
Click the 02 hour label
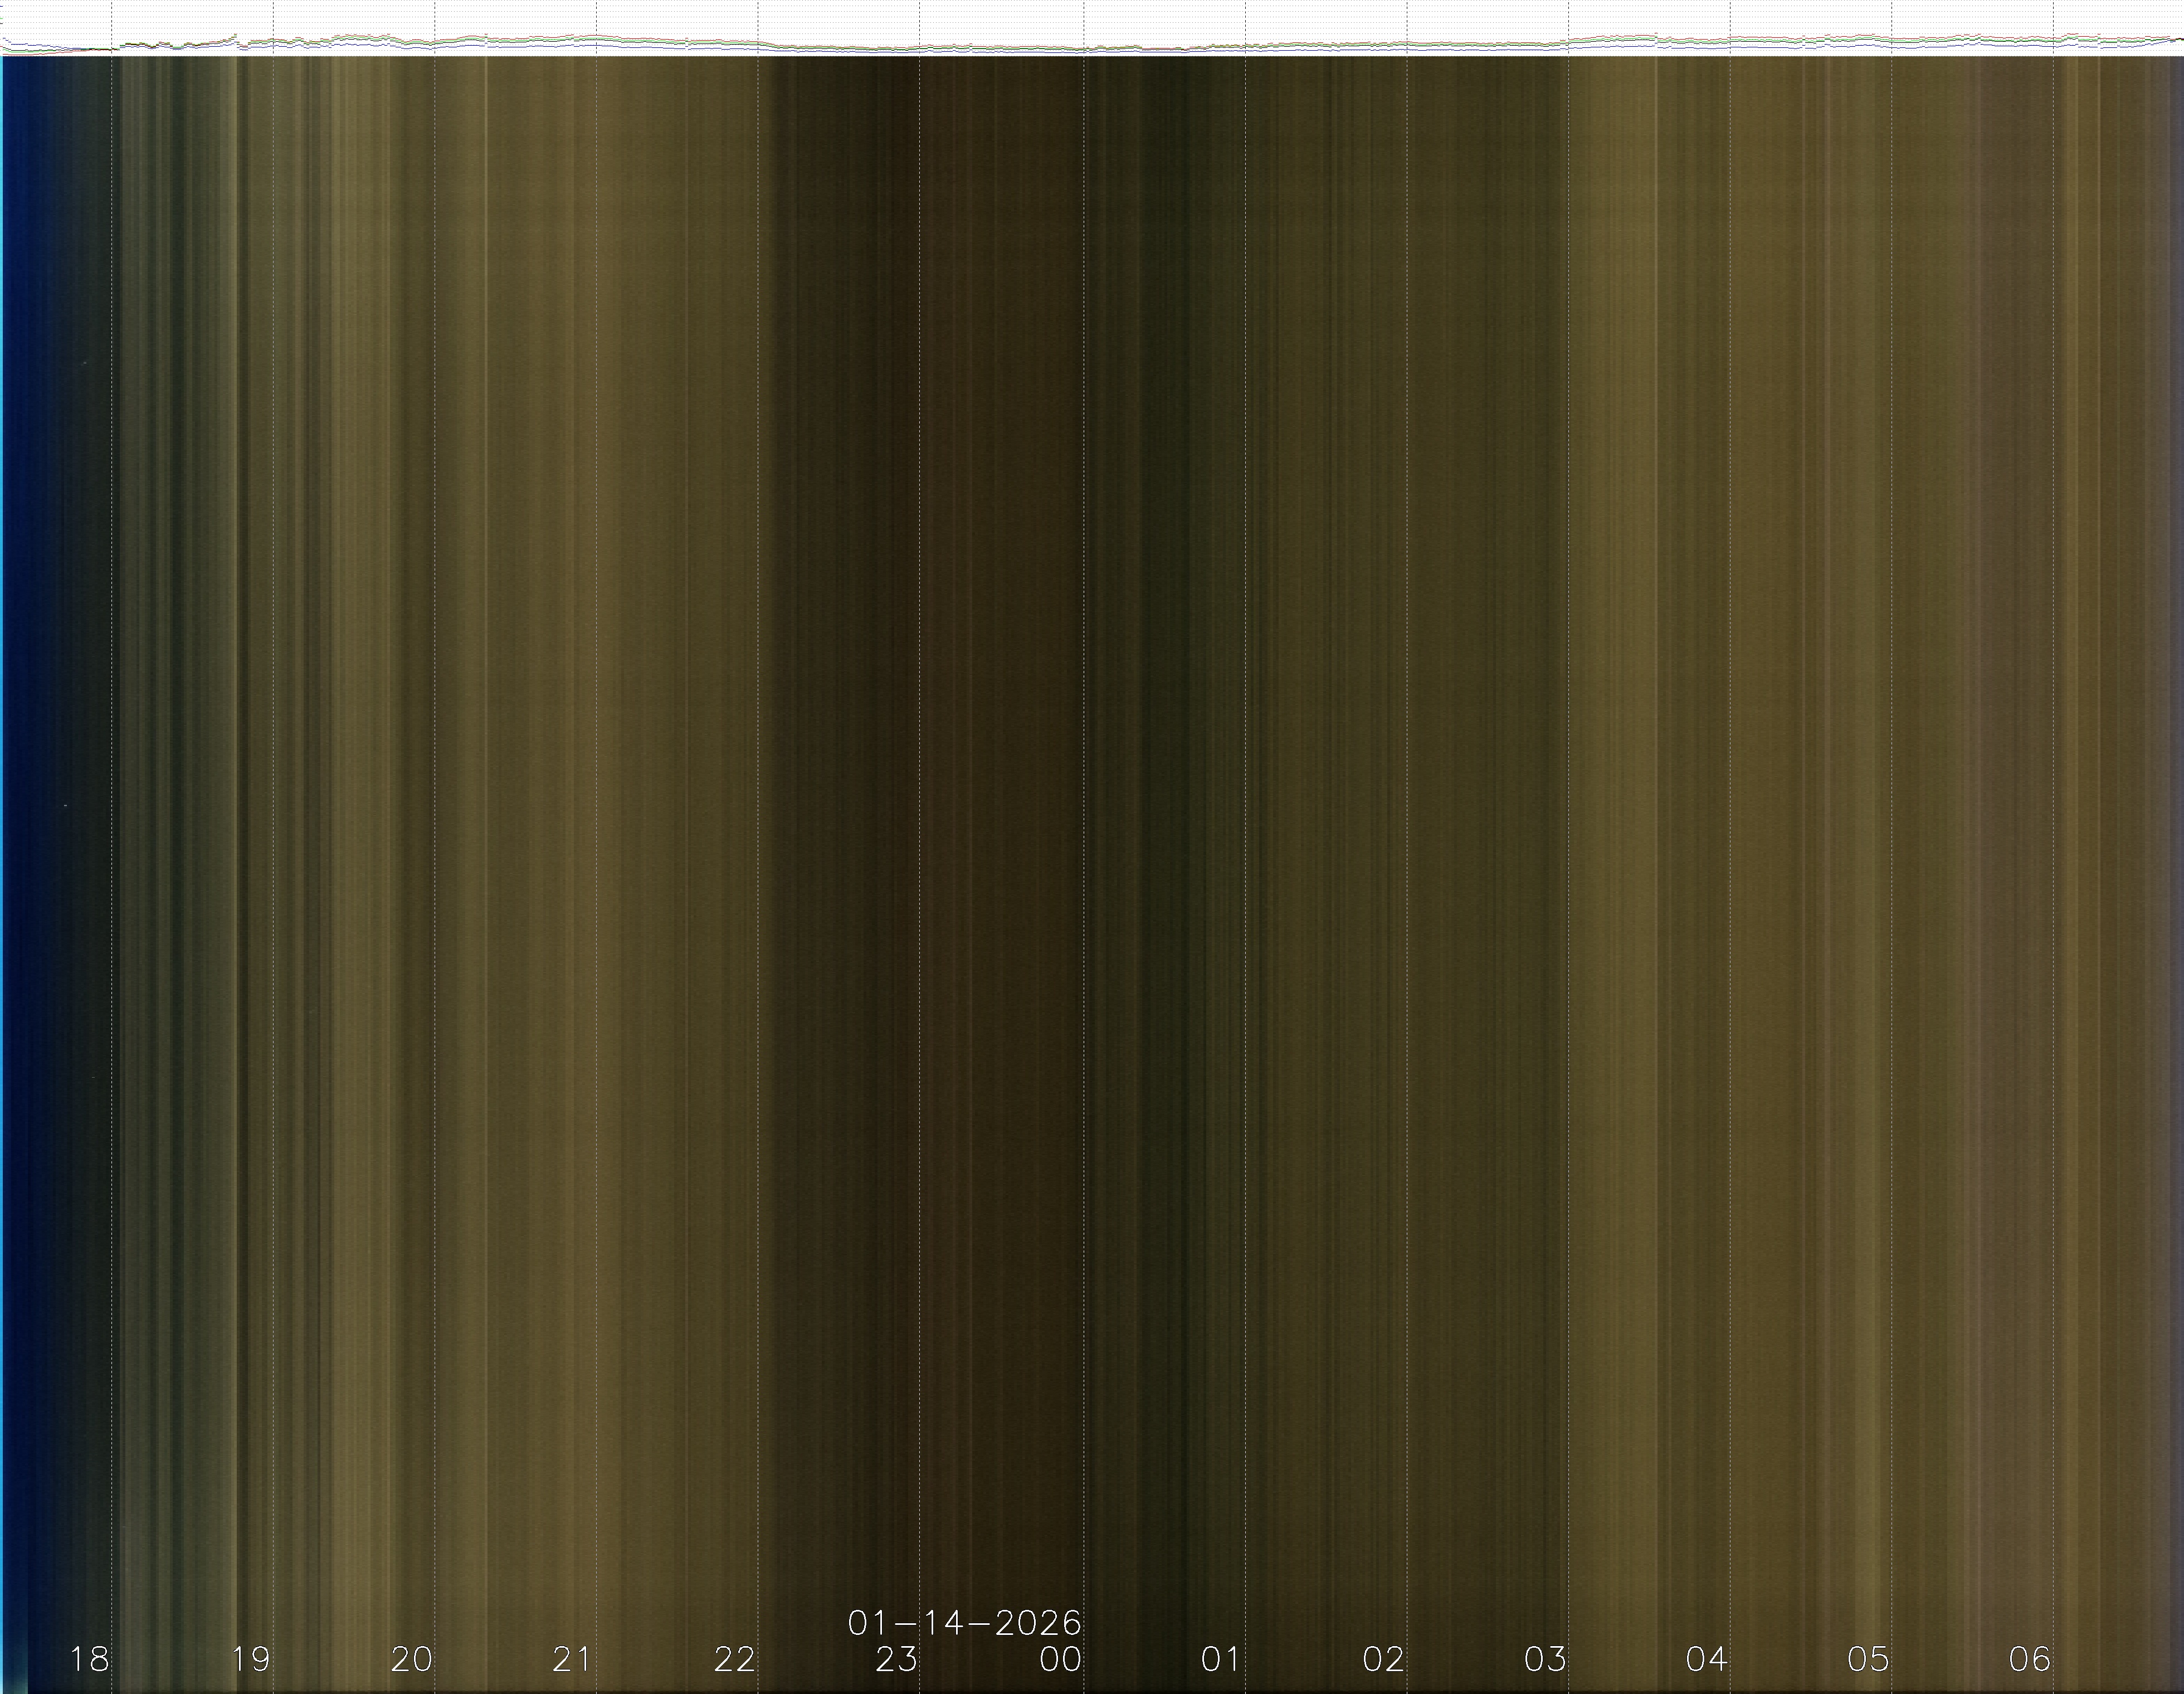pos(1383,1660)
